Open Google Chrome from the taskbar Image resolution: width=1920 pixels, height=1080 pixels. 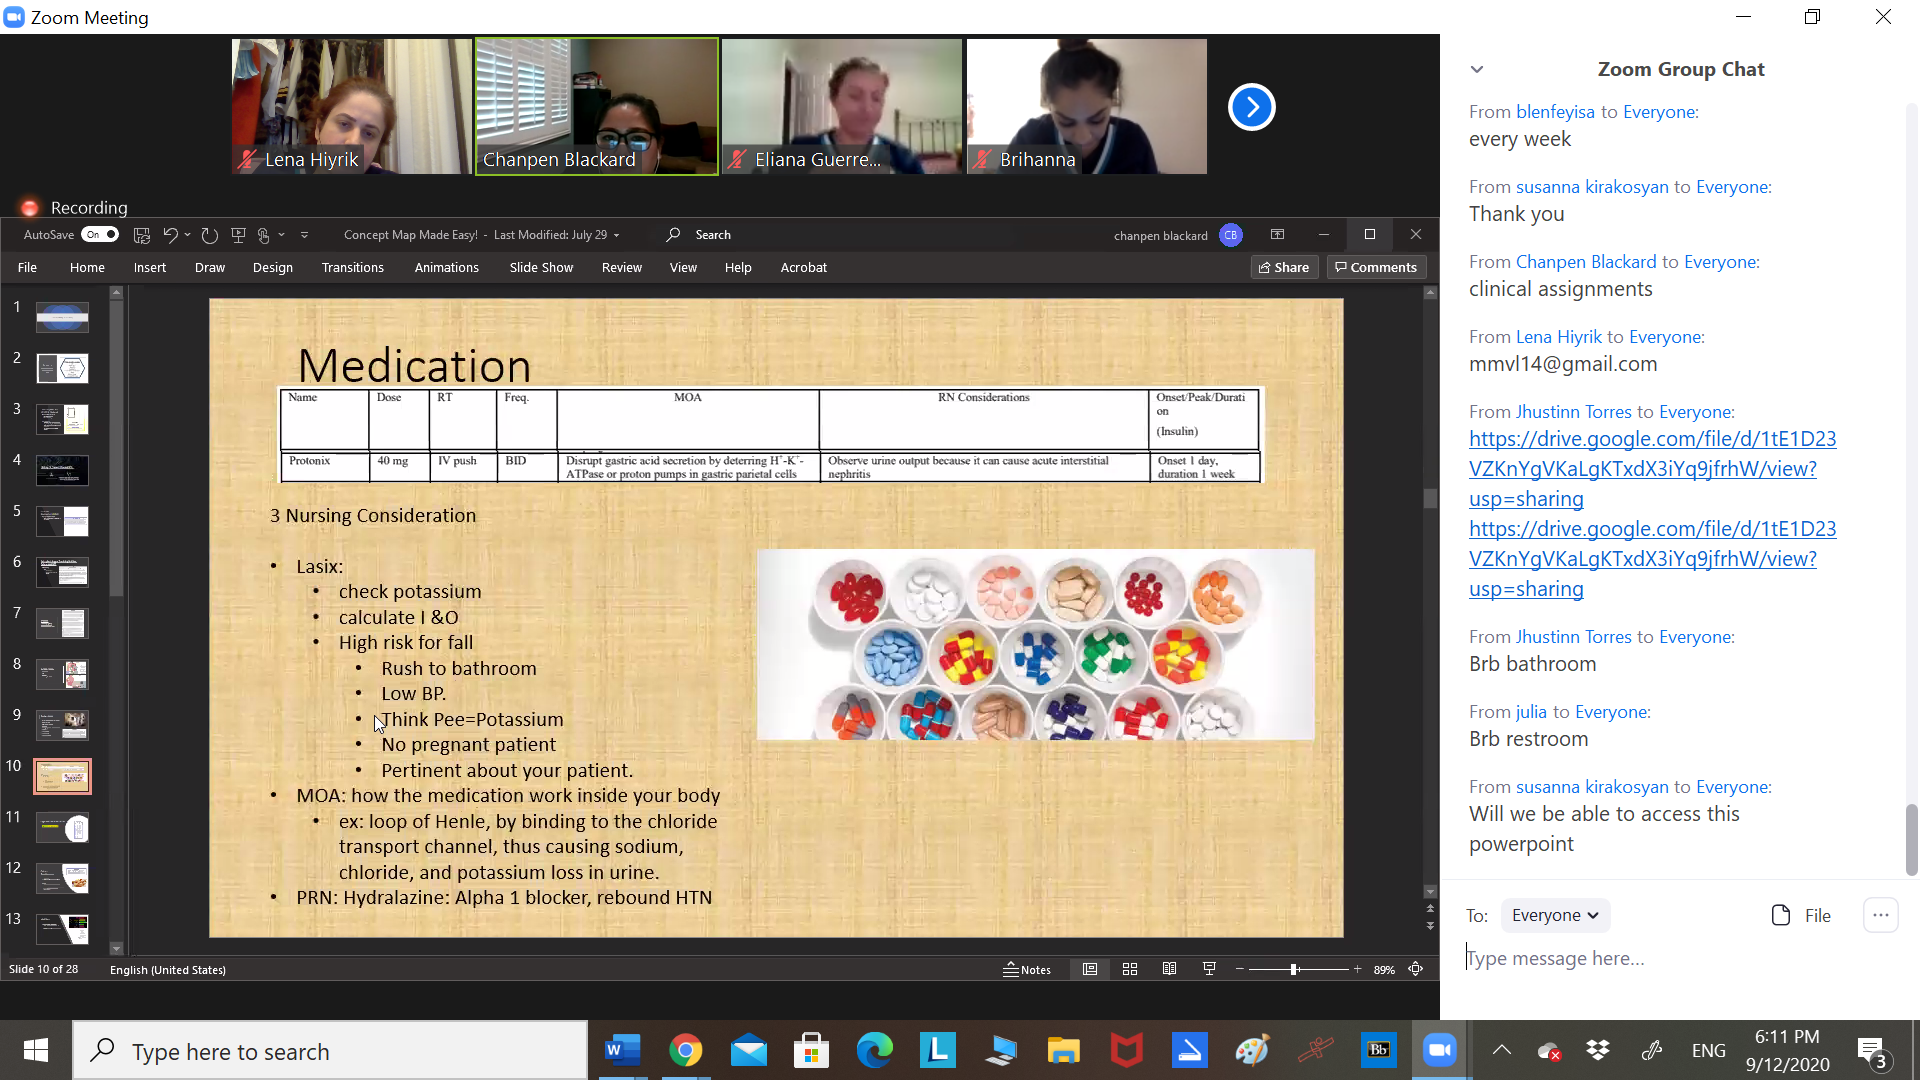pyautogui.click(x=685, y=1050)
